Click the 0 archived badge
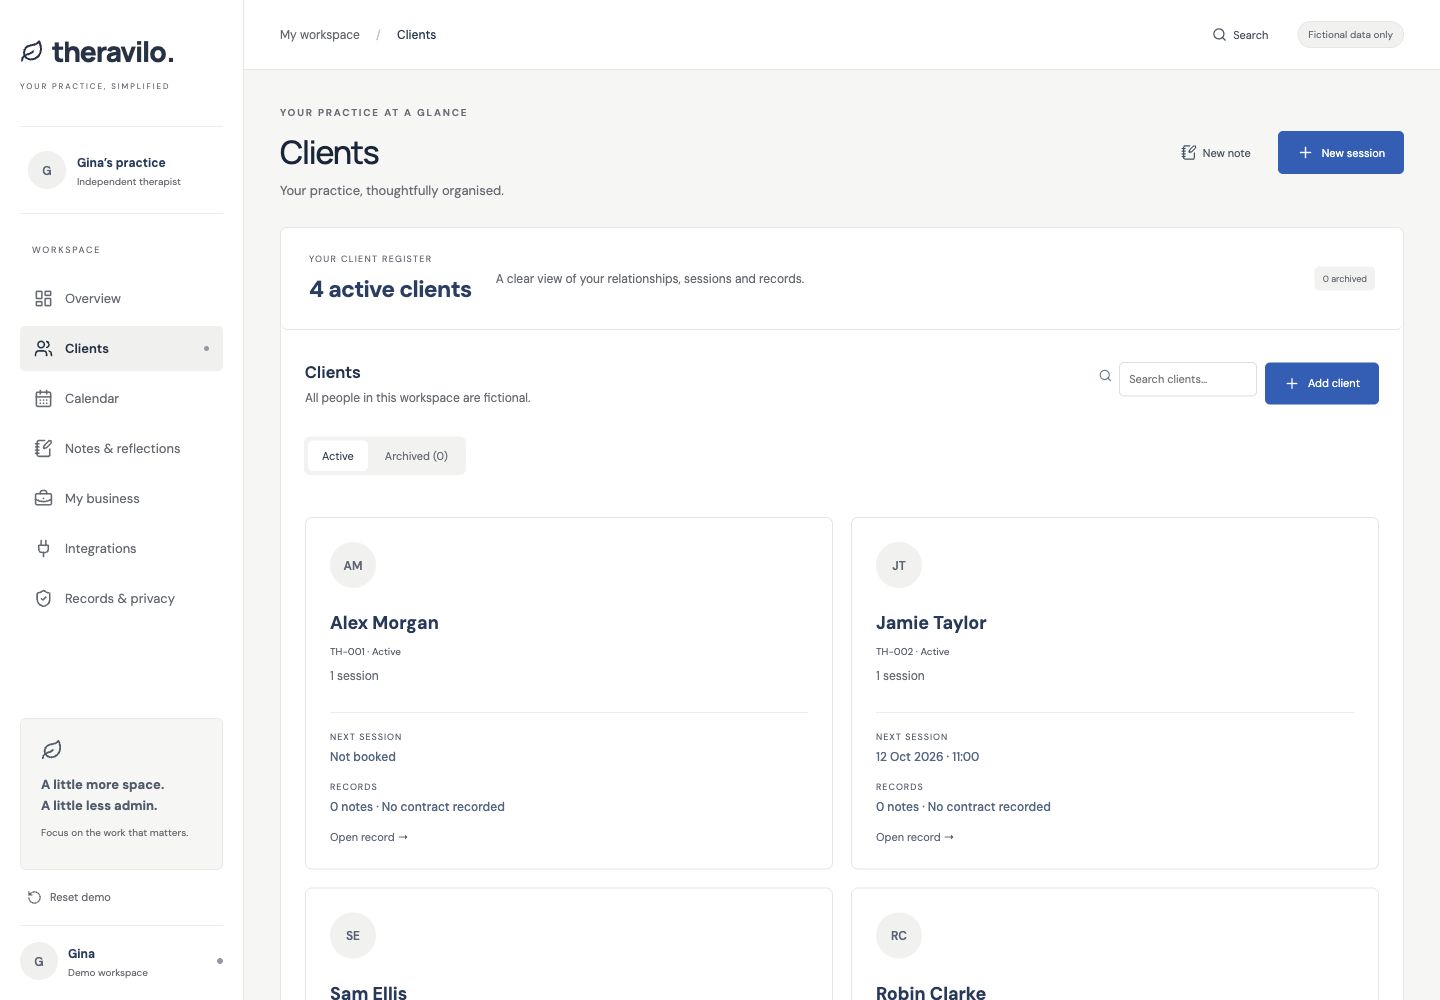1440x1000 pixels. click(x=1344, y=279)
